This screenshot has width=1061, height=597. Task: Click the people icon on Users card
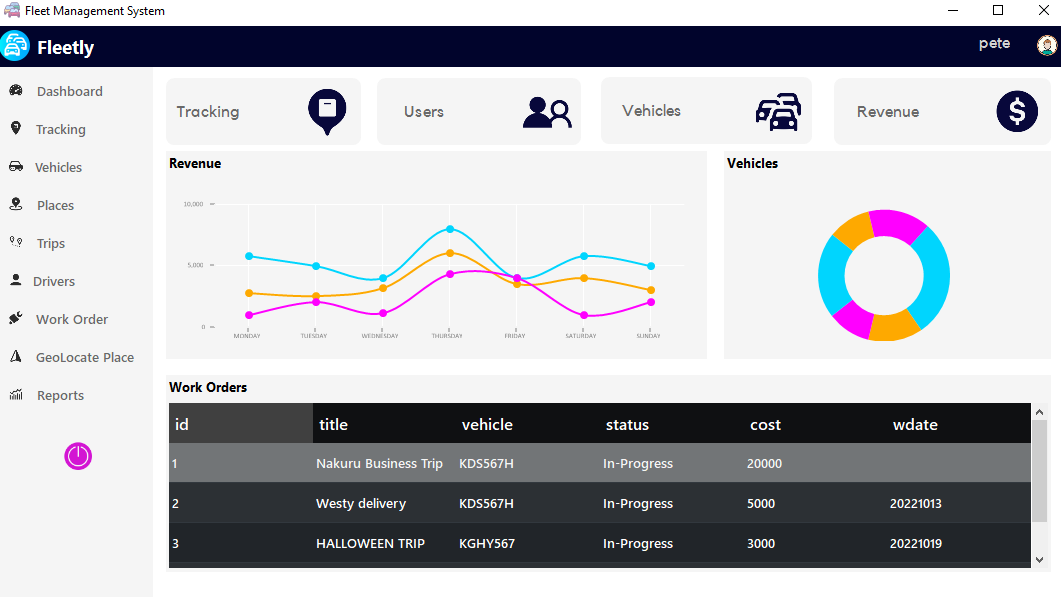click(547, 111)
